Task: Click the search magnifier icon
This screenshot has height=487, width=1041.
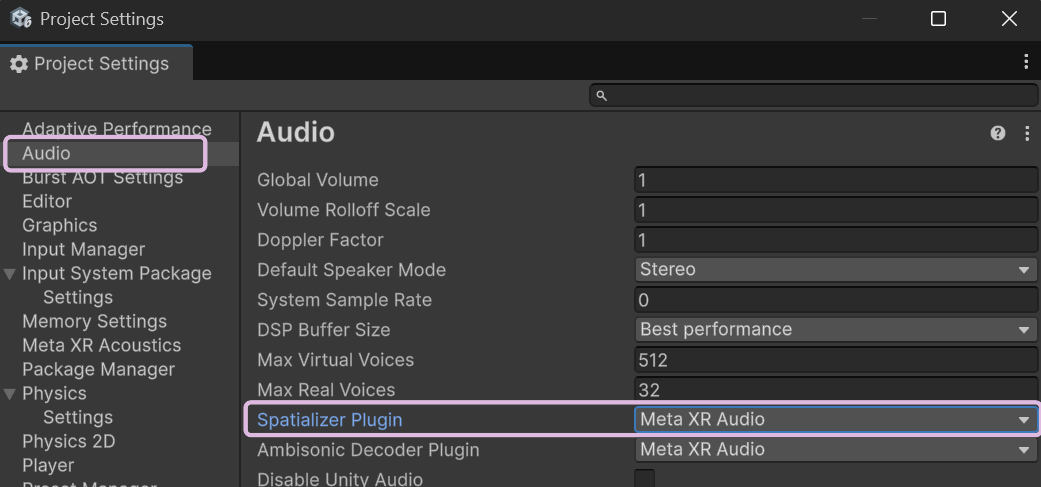Action: point(602,96)
